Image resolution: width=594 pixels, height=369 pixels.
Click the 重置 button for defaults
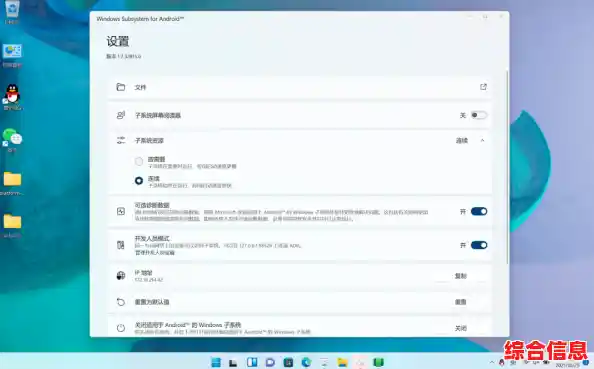[461, 302]
